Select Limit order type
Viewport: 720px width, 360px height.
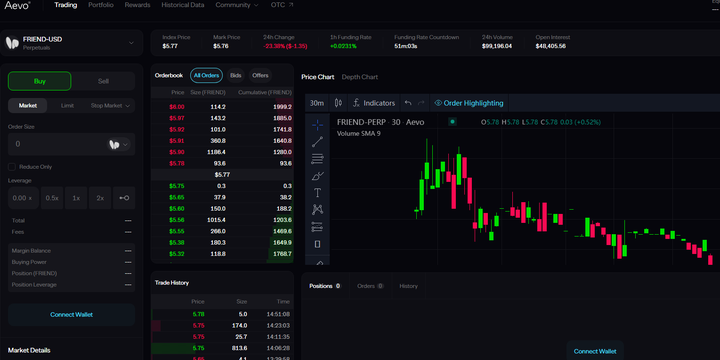click(68, 106)
